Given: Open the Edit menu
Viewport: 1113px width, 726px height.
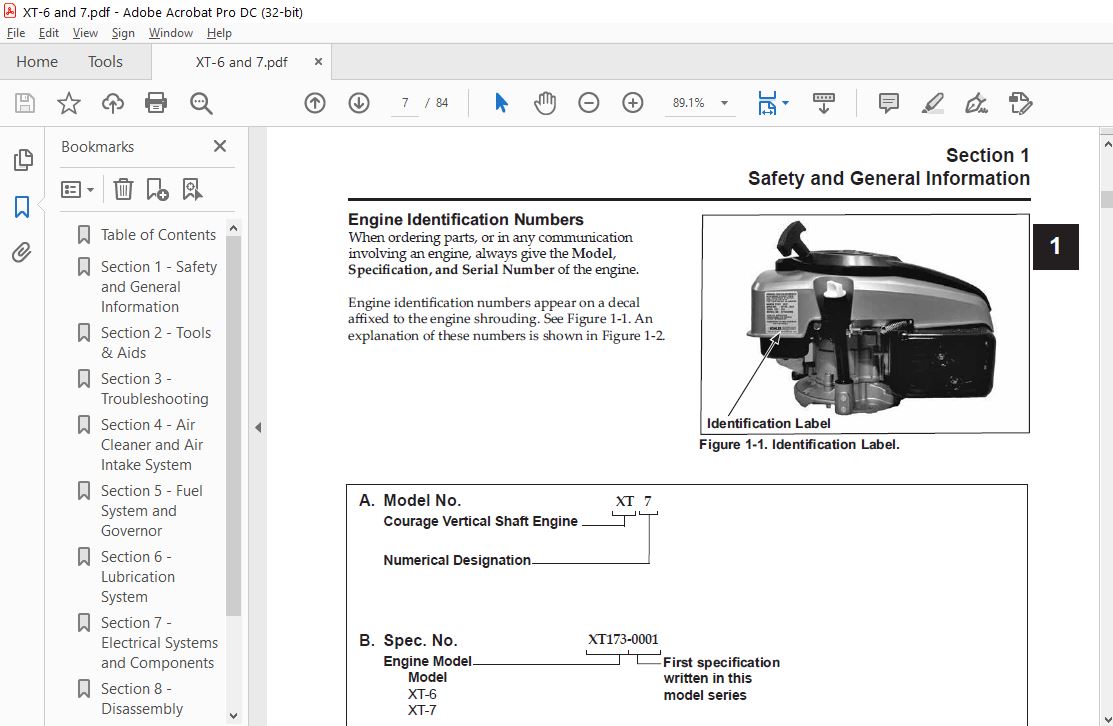Looking at the screenshot, I should coord(48,33).
